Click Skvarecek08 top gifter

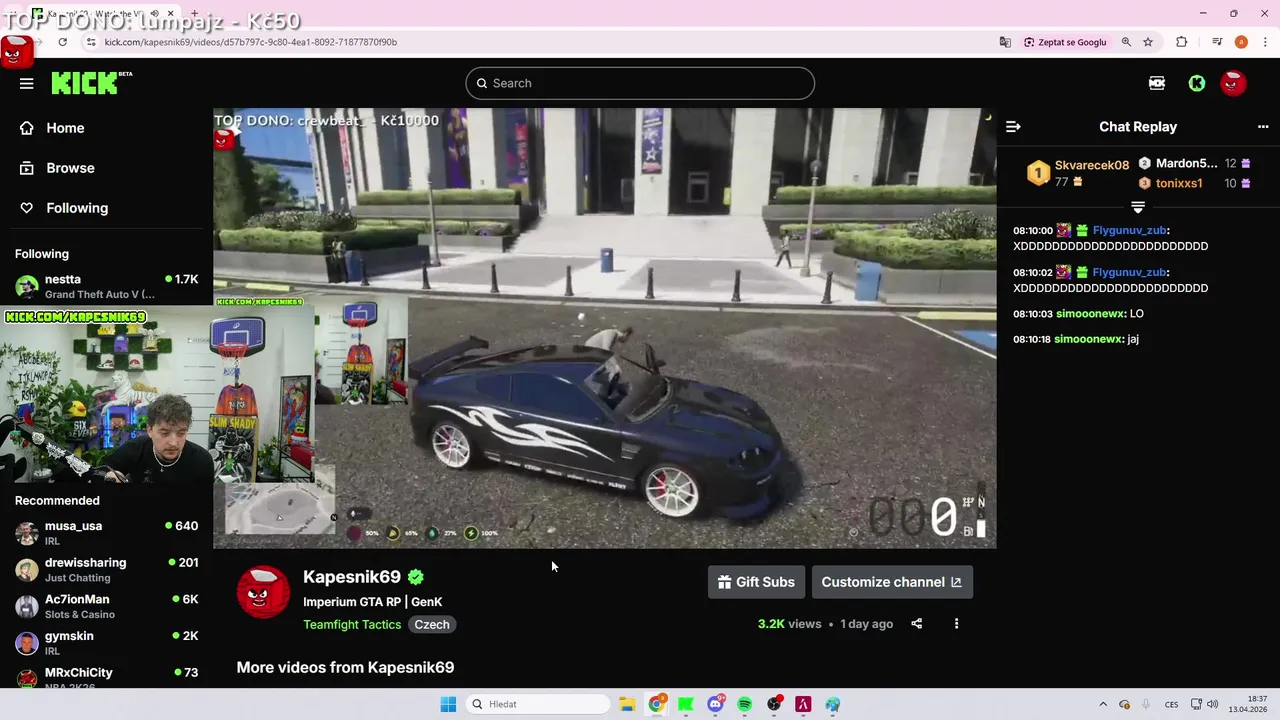tap(1092, 165)
